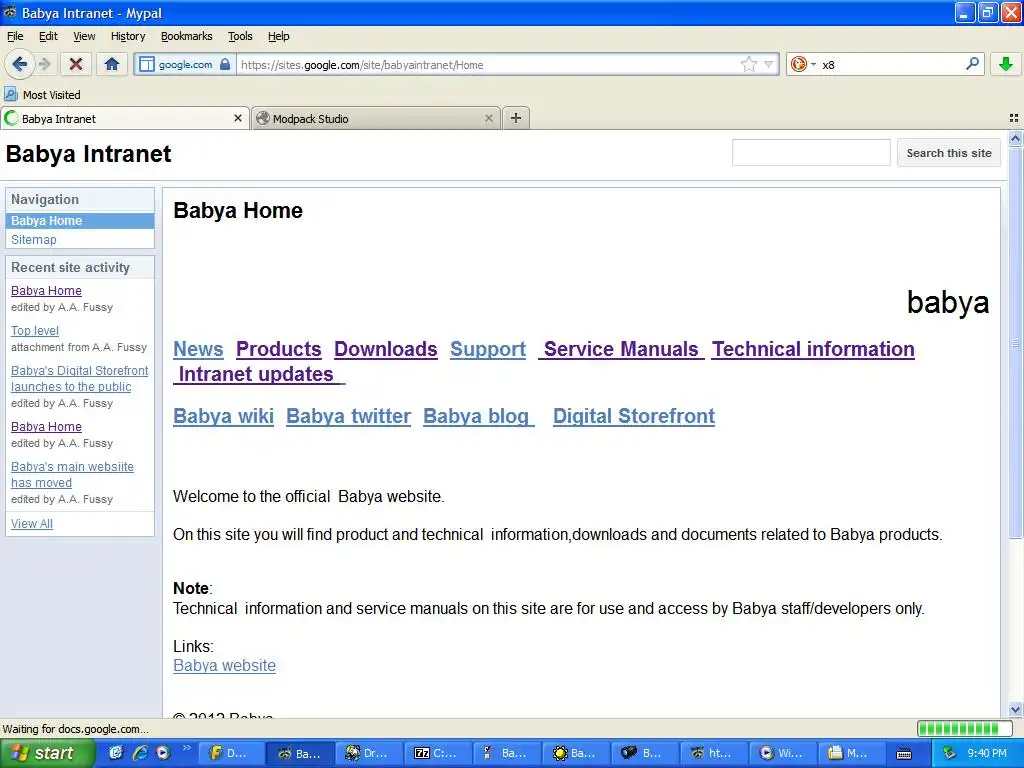
Task: Click the 9:40 PM system clock
Action: point(987,753)
